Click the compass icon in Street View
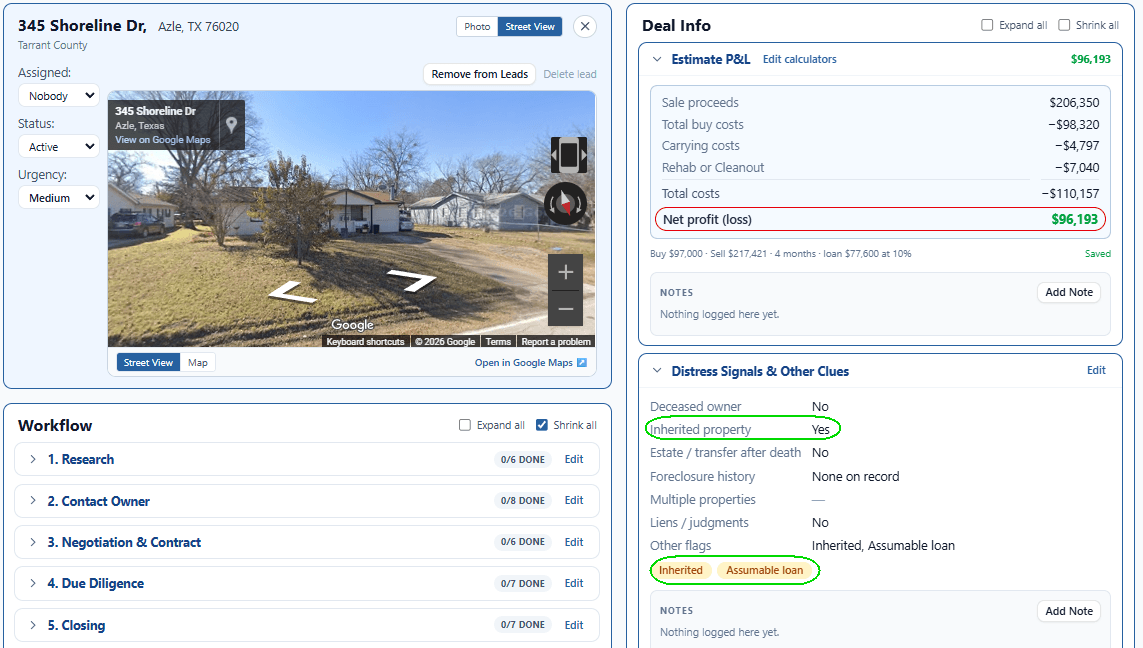The height and width of the screenshot is (648, 1143). coord(566,203)
